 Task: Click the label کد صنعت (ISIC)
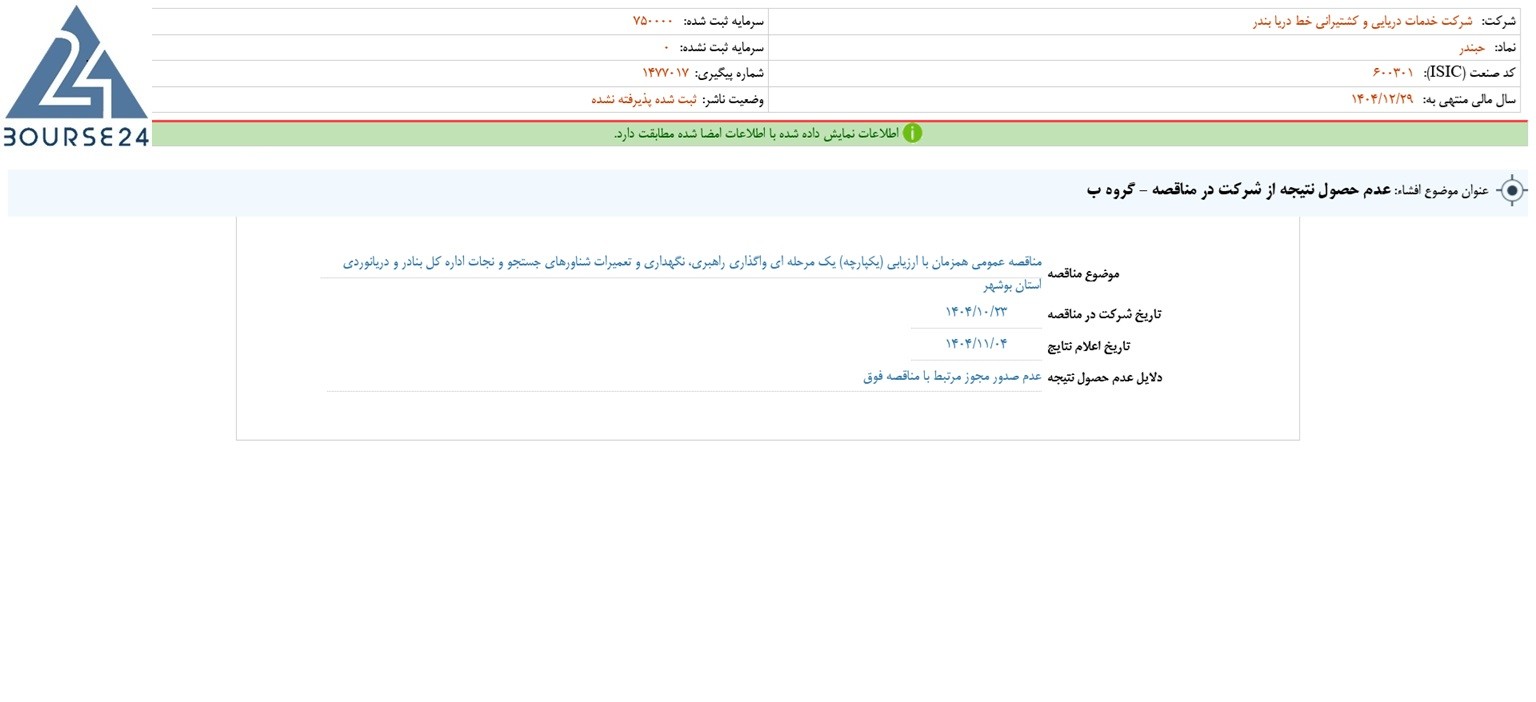pos(1471,73)
